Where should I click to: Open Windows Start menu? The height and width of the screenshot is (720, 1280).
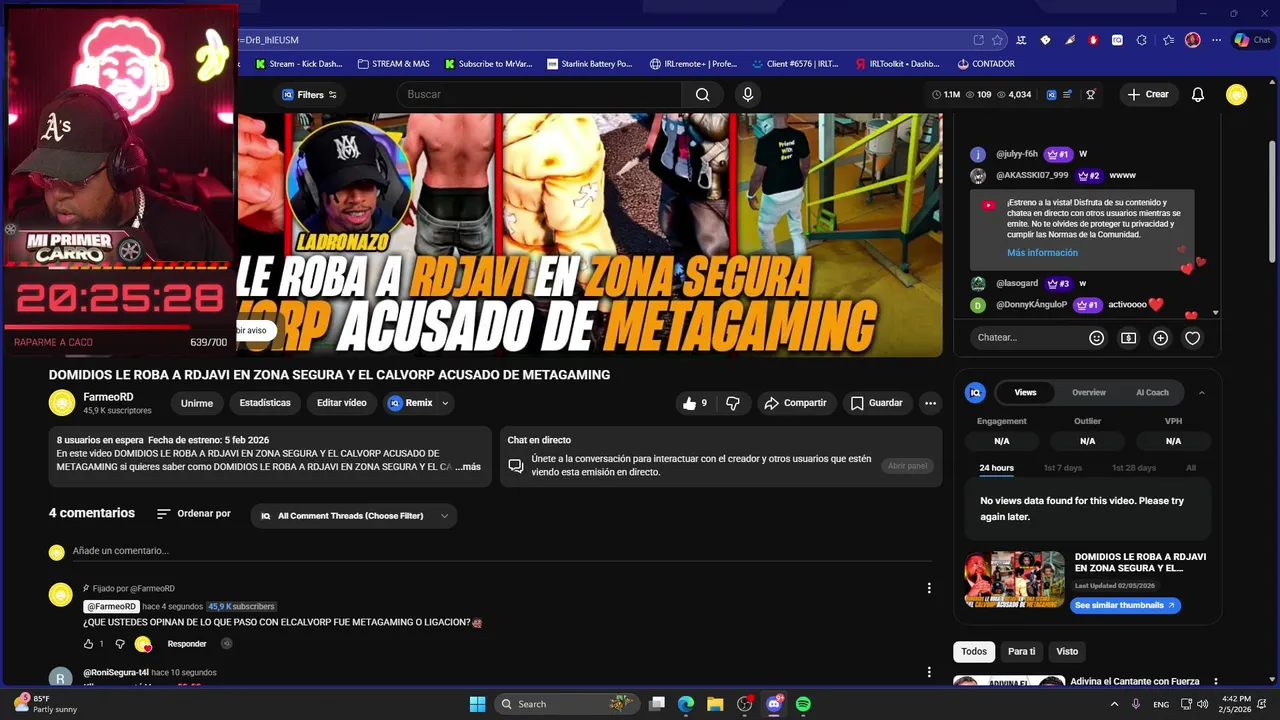pyautogui.click(x=477, y=704)
